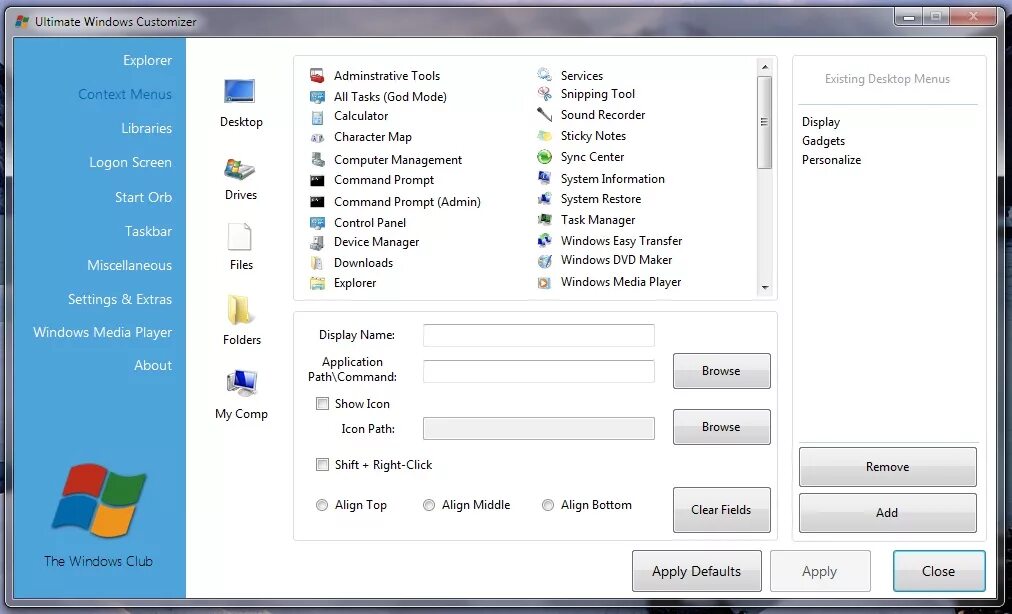1012x614 pixels.
Task: Click the Sticky Notes icon
Action: pos(545,136)
